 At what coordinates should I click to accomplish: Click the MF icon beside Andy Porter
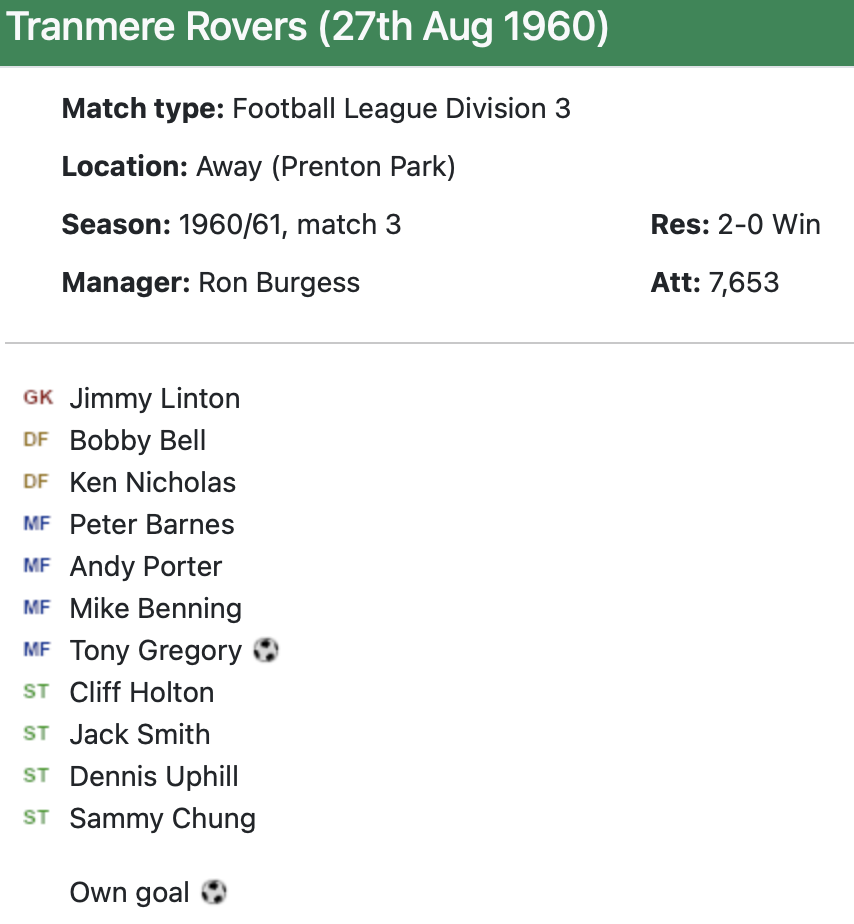click(x=36, y=566)
